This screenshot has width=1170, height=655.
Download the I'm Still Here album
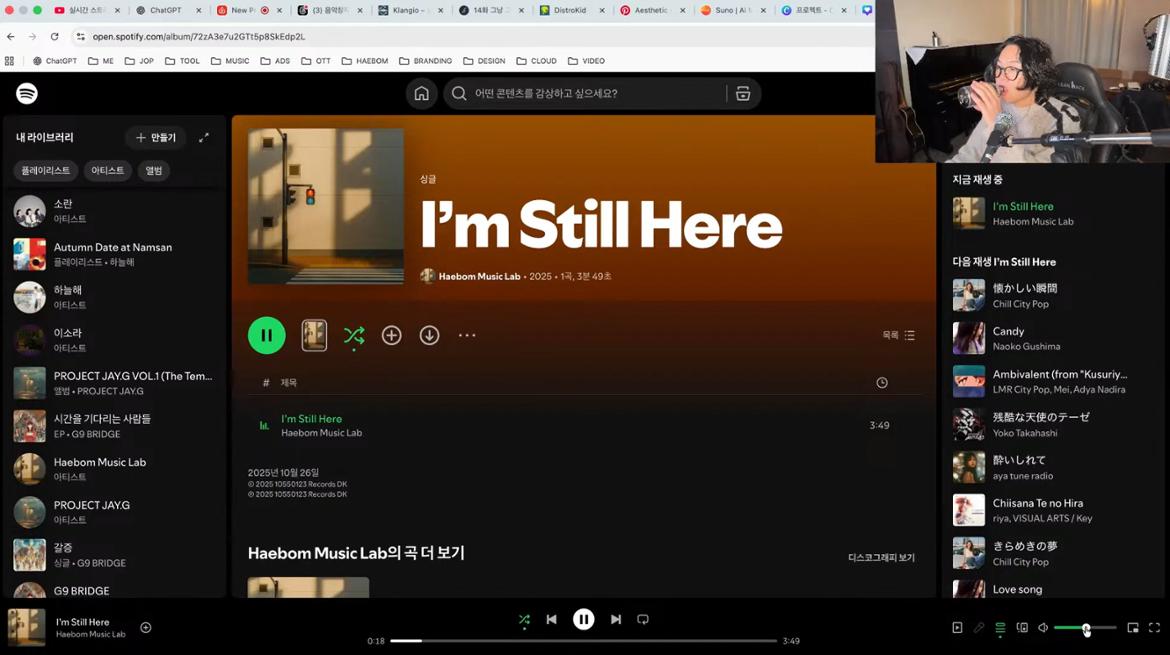tap(429, 336)
